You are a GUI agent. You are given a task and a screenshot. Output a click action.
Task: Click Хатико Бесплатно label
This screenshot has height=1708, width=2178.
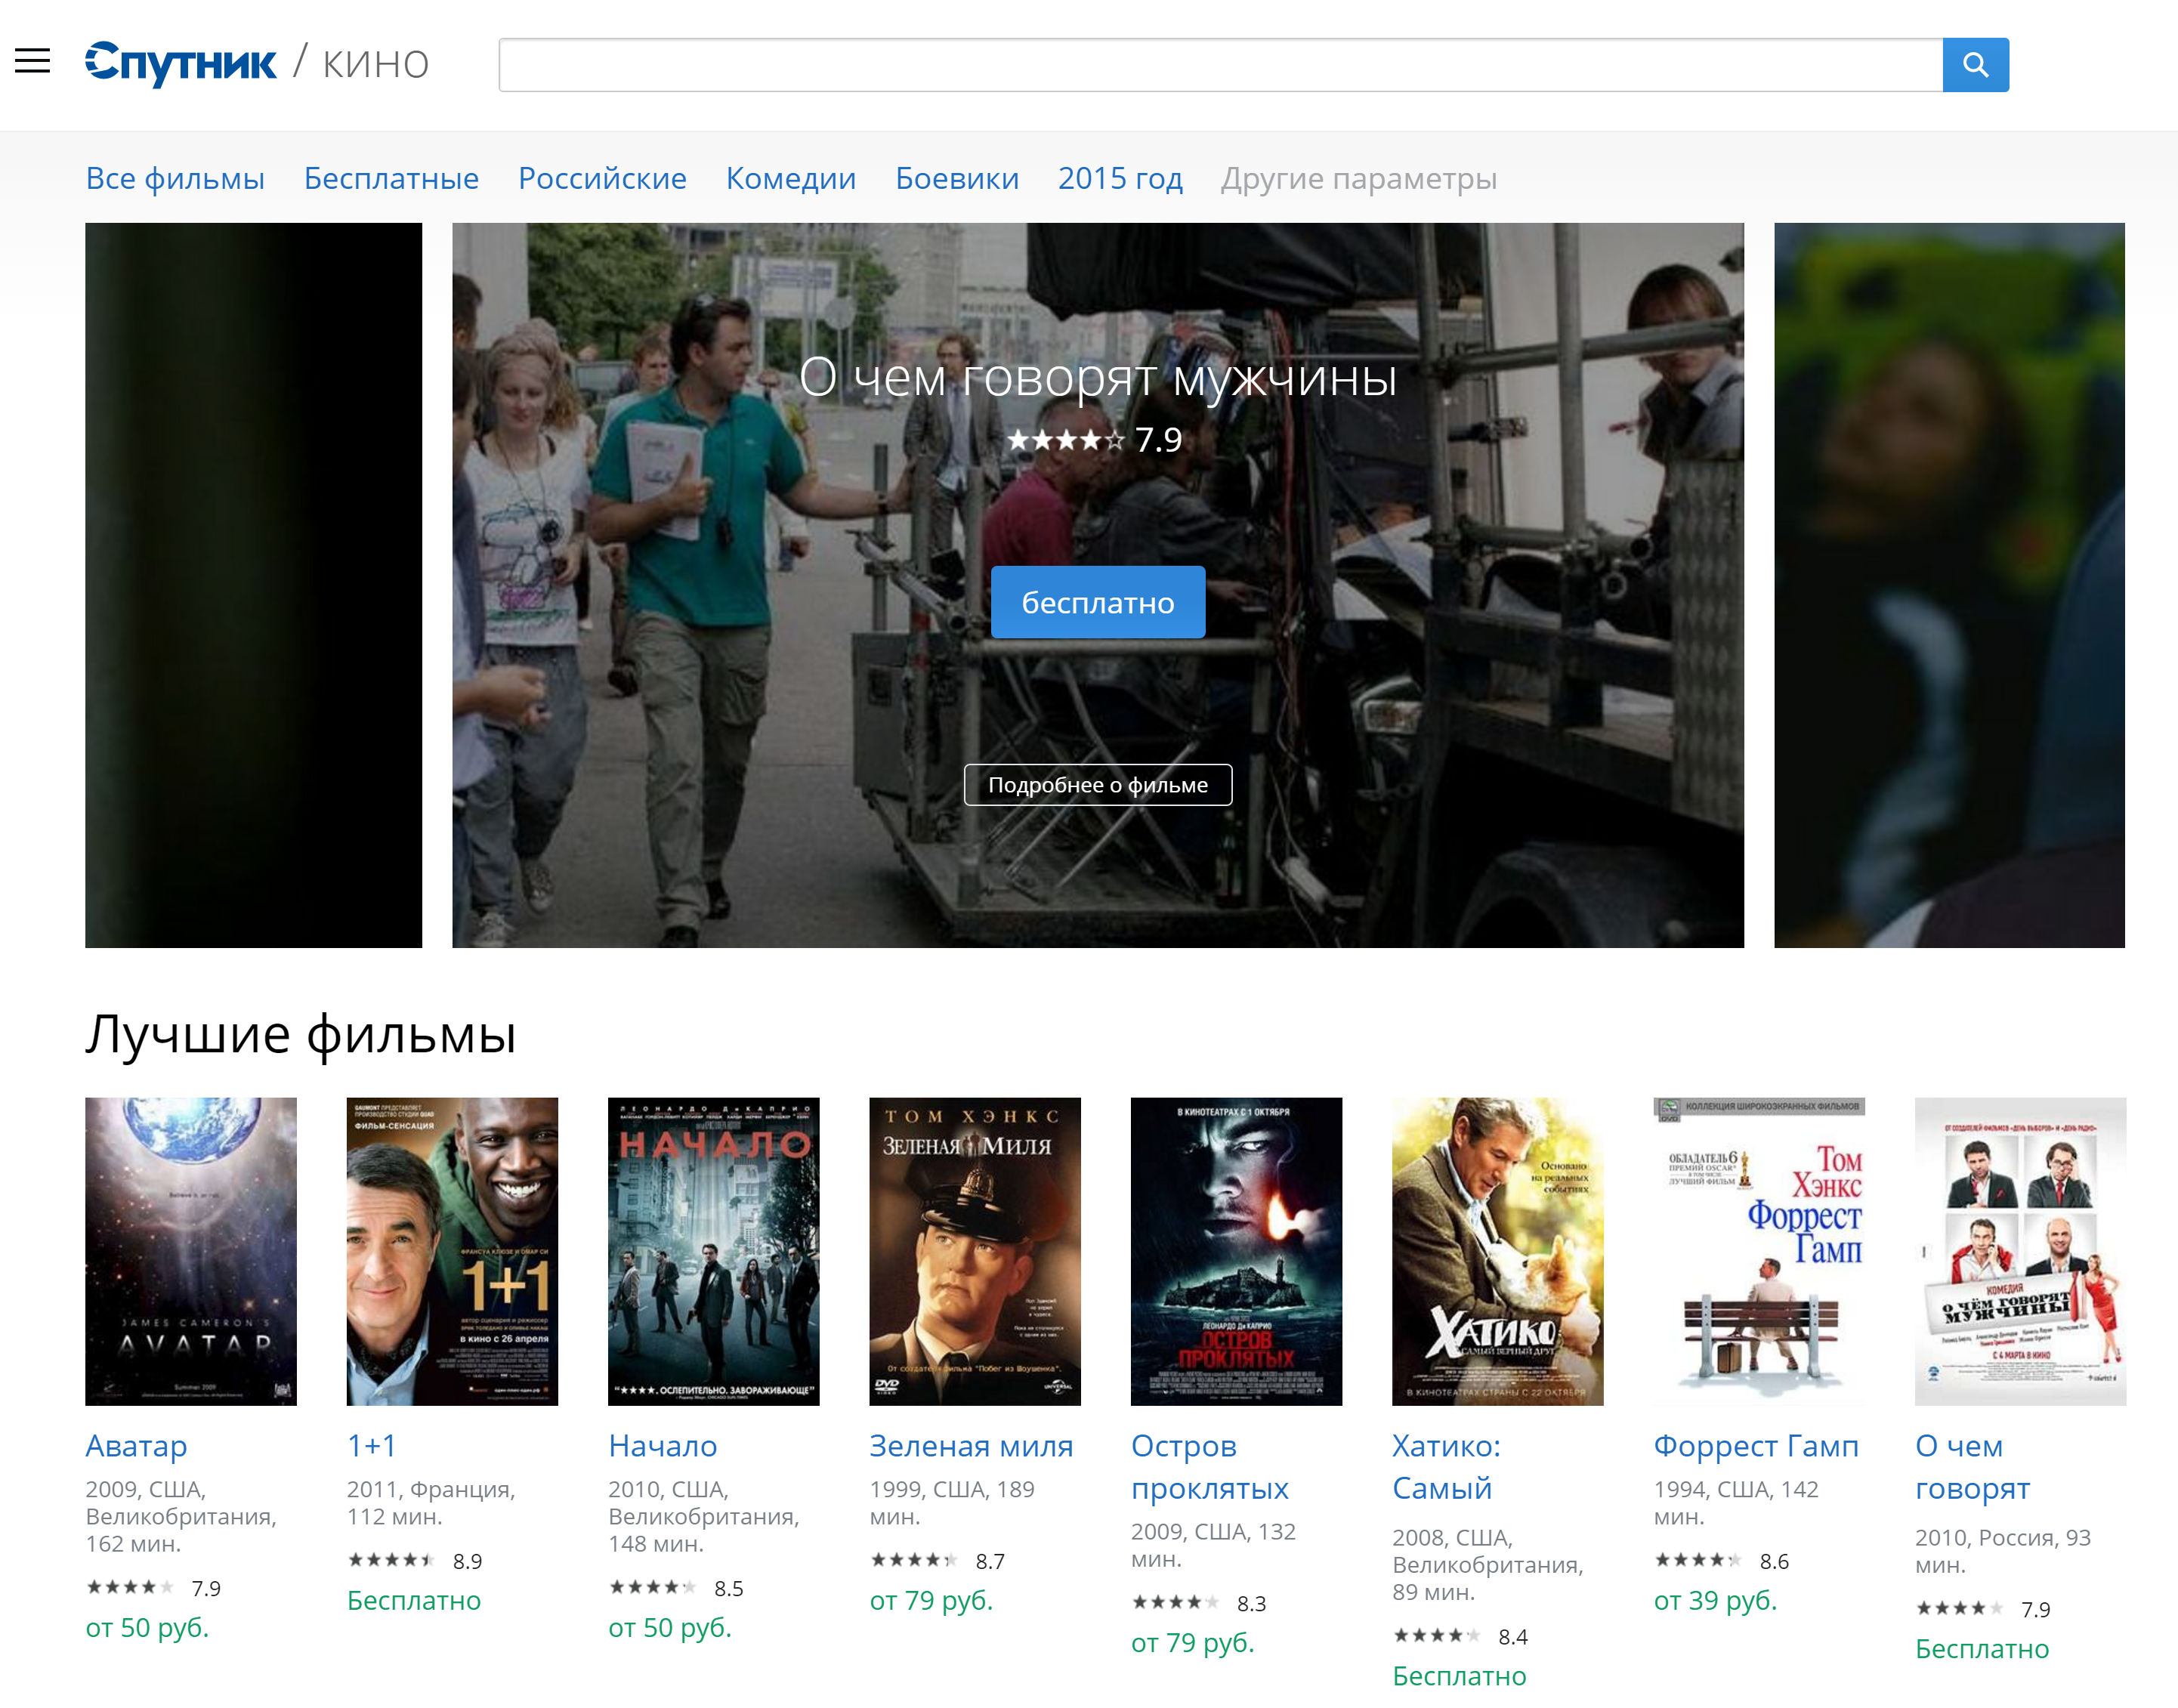(1459, 1676)
